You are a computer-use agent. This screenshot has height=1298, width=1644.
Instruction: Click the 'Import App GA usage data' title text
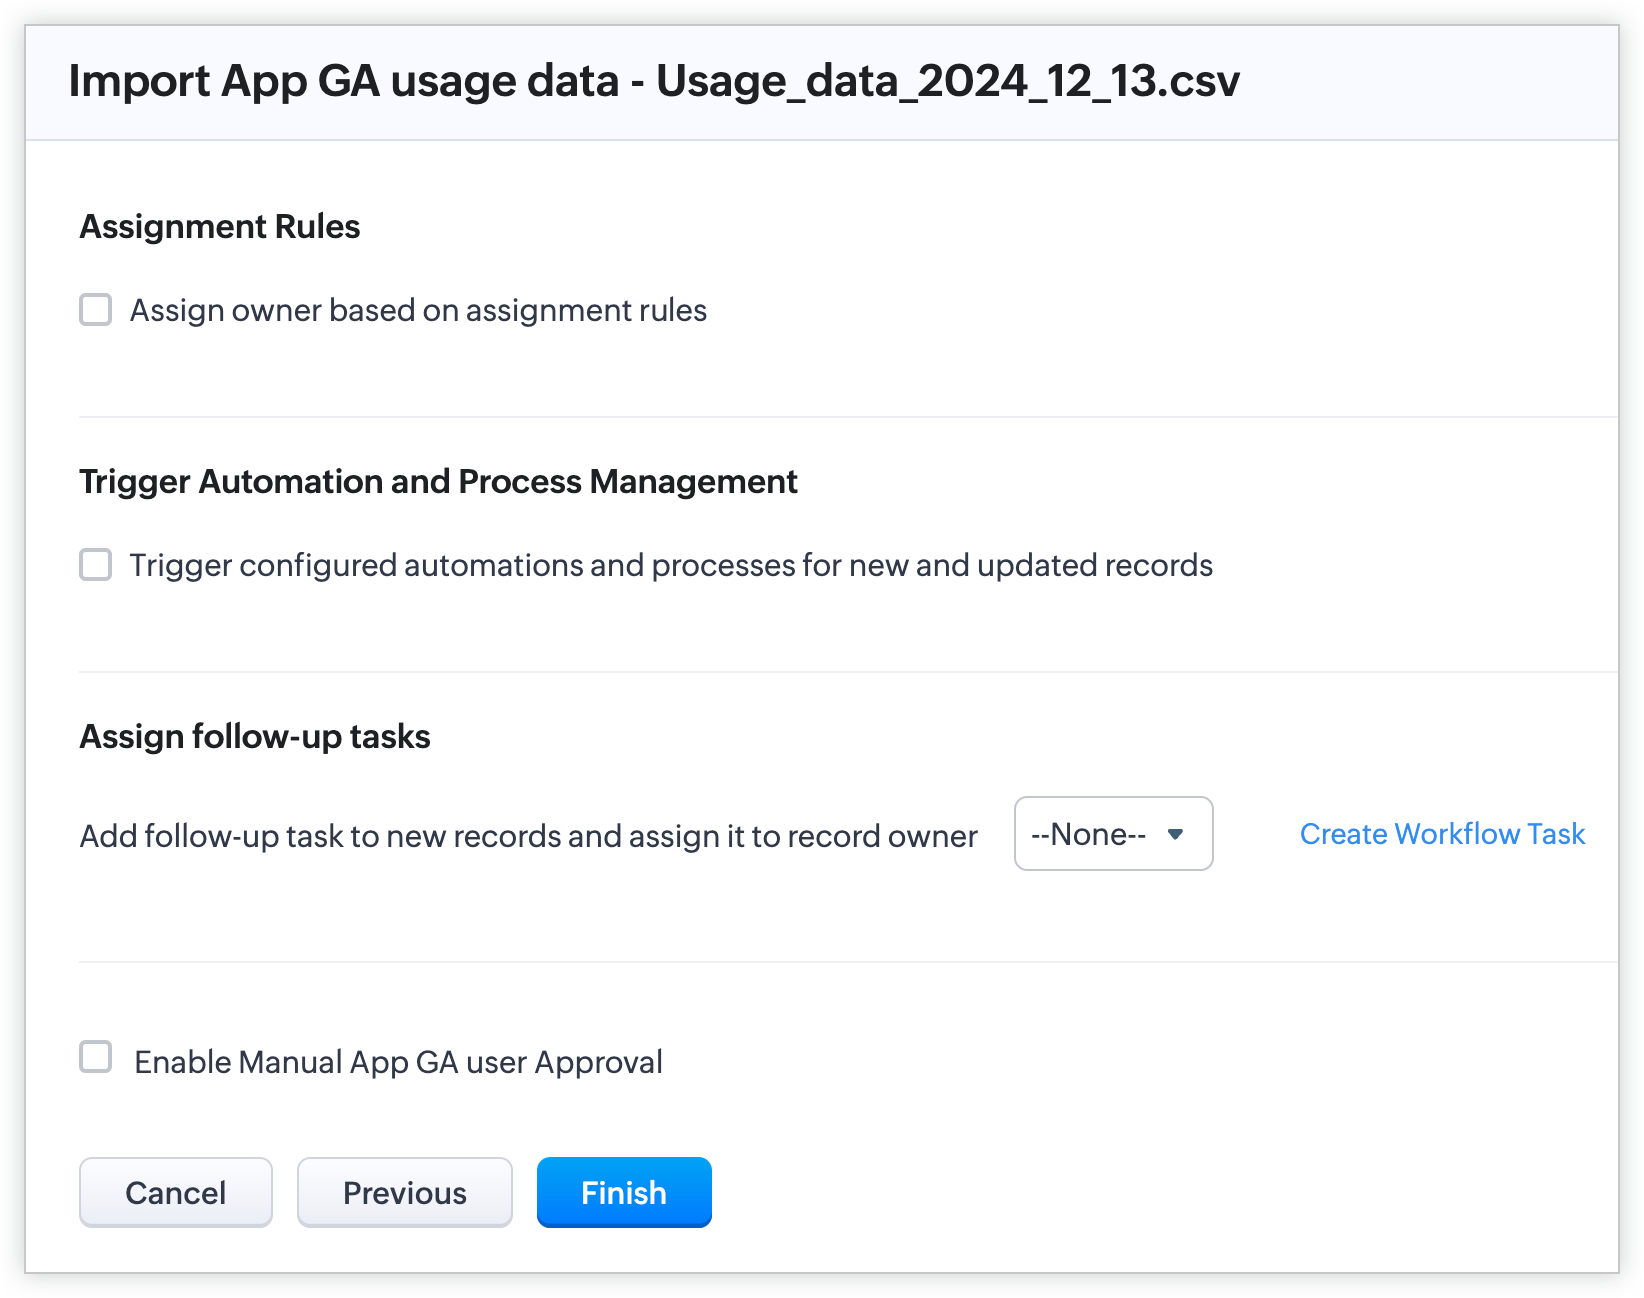click(343, 81)
